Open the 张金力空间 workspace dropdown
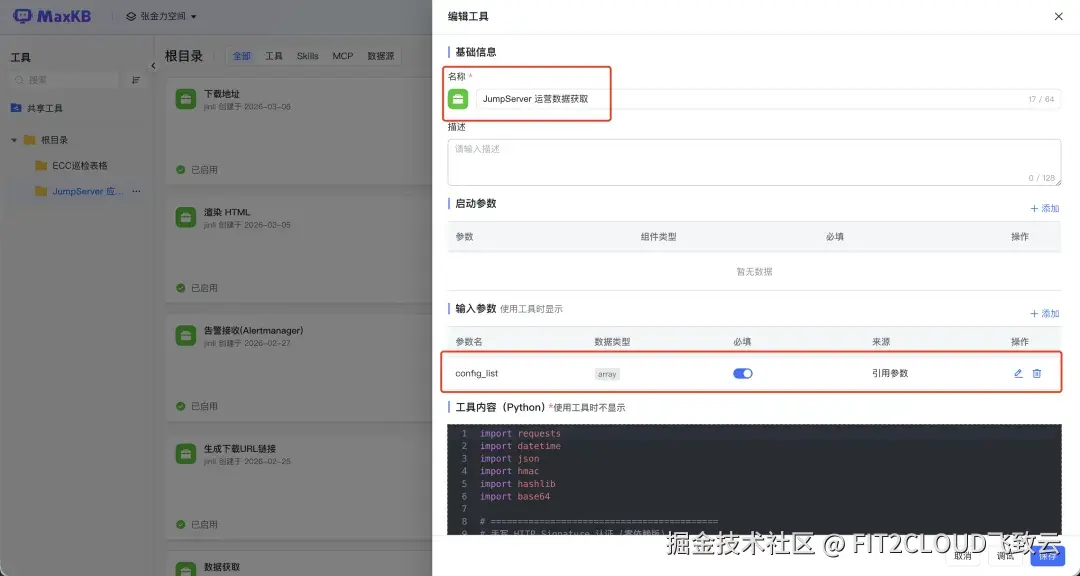Viewport: 1080px width, 576px height. pos(161,16)
